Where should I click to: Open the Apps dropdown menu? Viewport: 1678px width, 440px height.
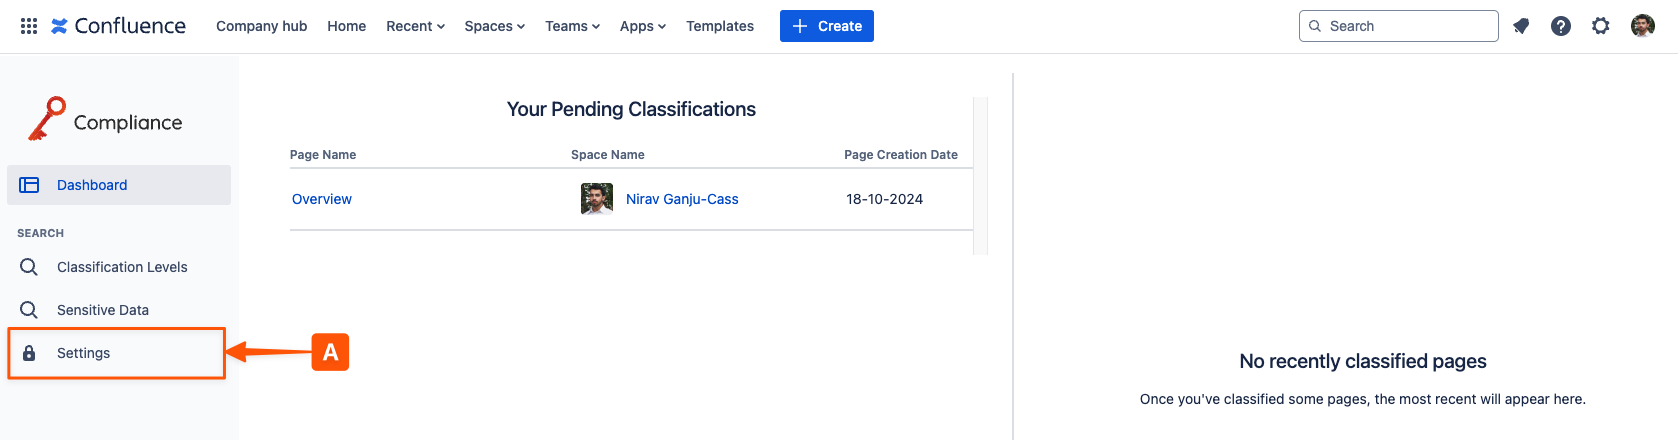[642, 26]
